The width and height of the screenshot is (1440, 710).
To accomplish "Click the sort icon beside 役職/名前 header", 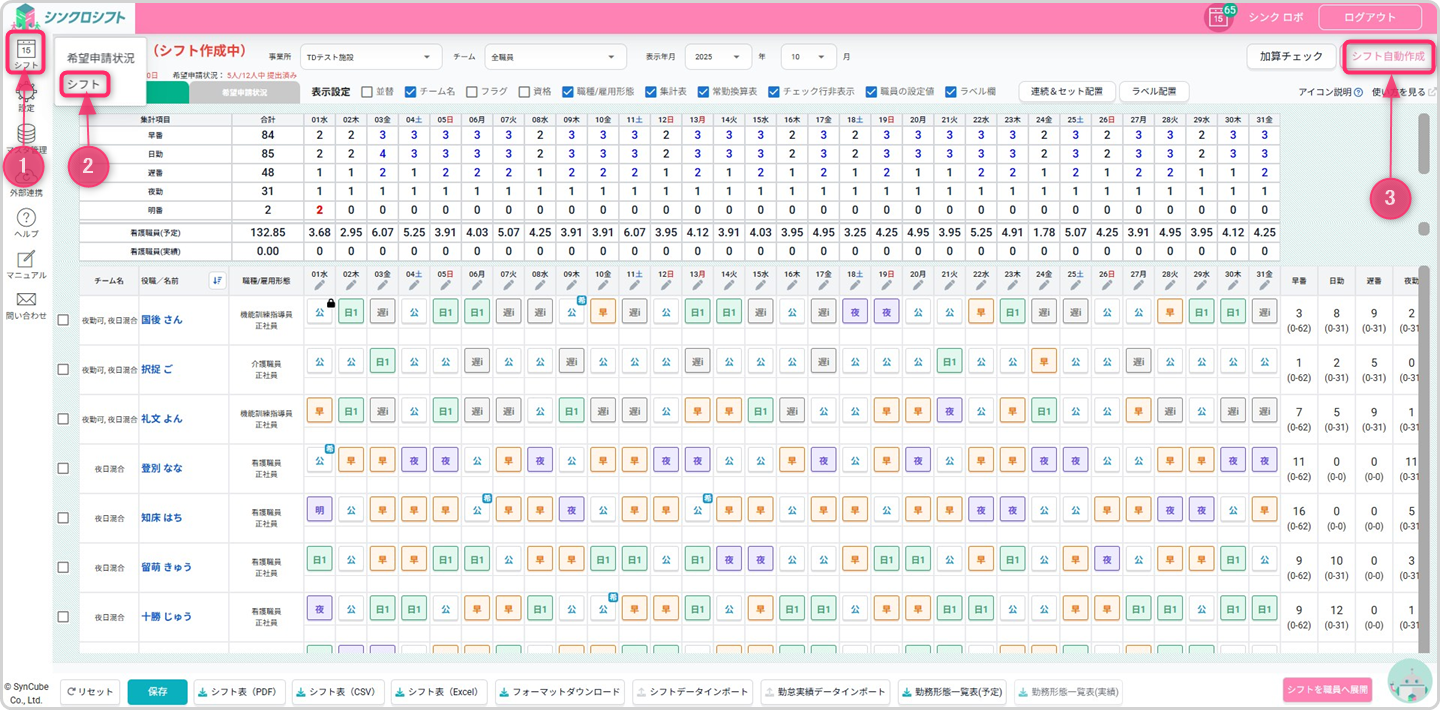I will (x=217, y=280).
